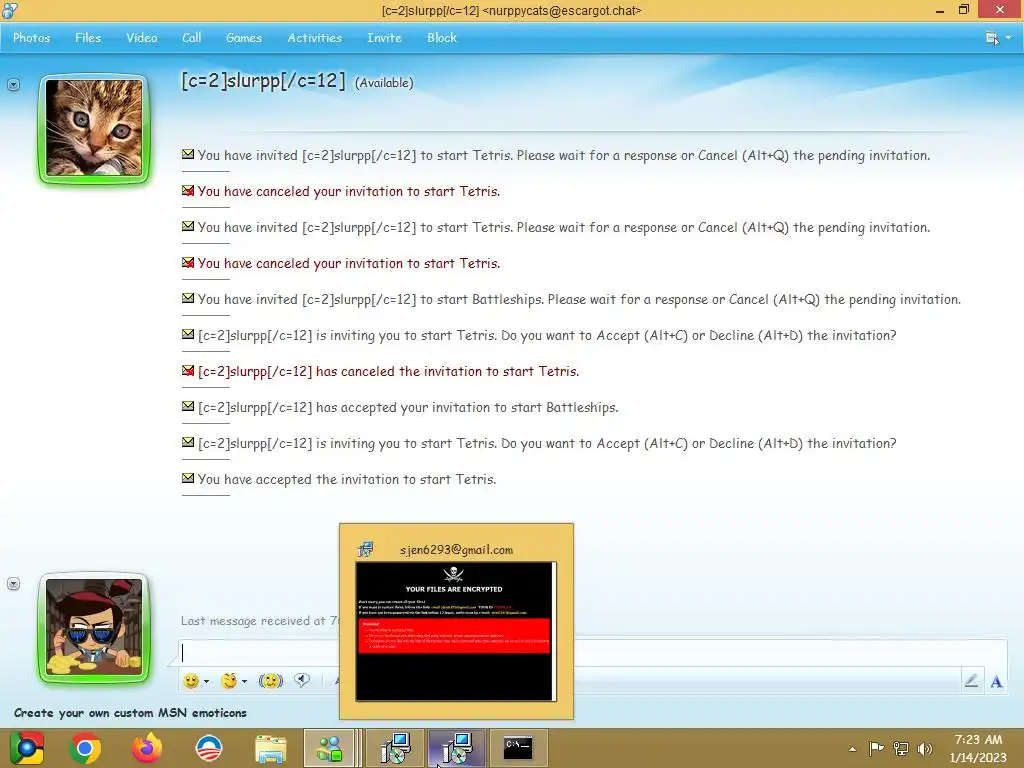Open the Start button in taskbar

pos(27,748)
